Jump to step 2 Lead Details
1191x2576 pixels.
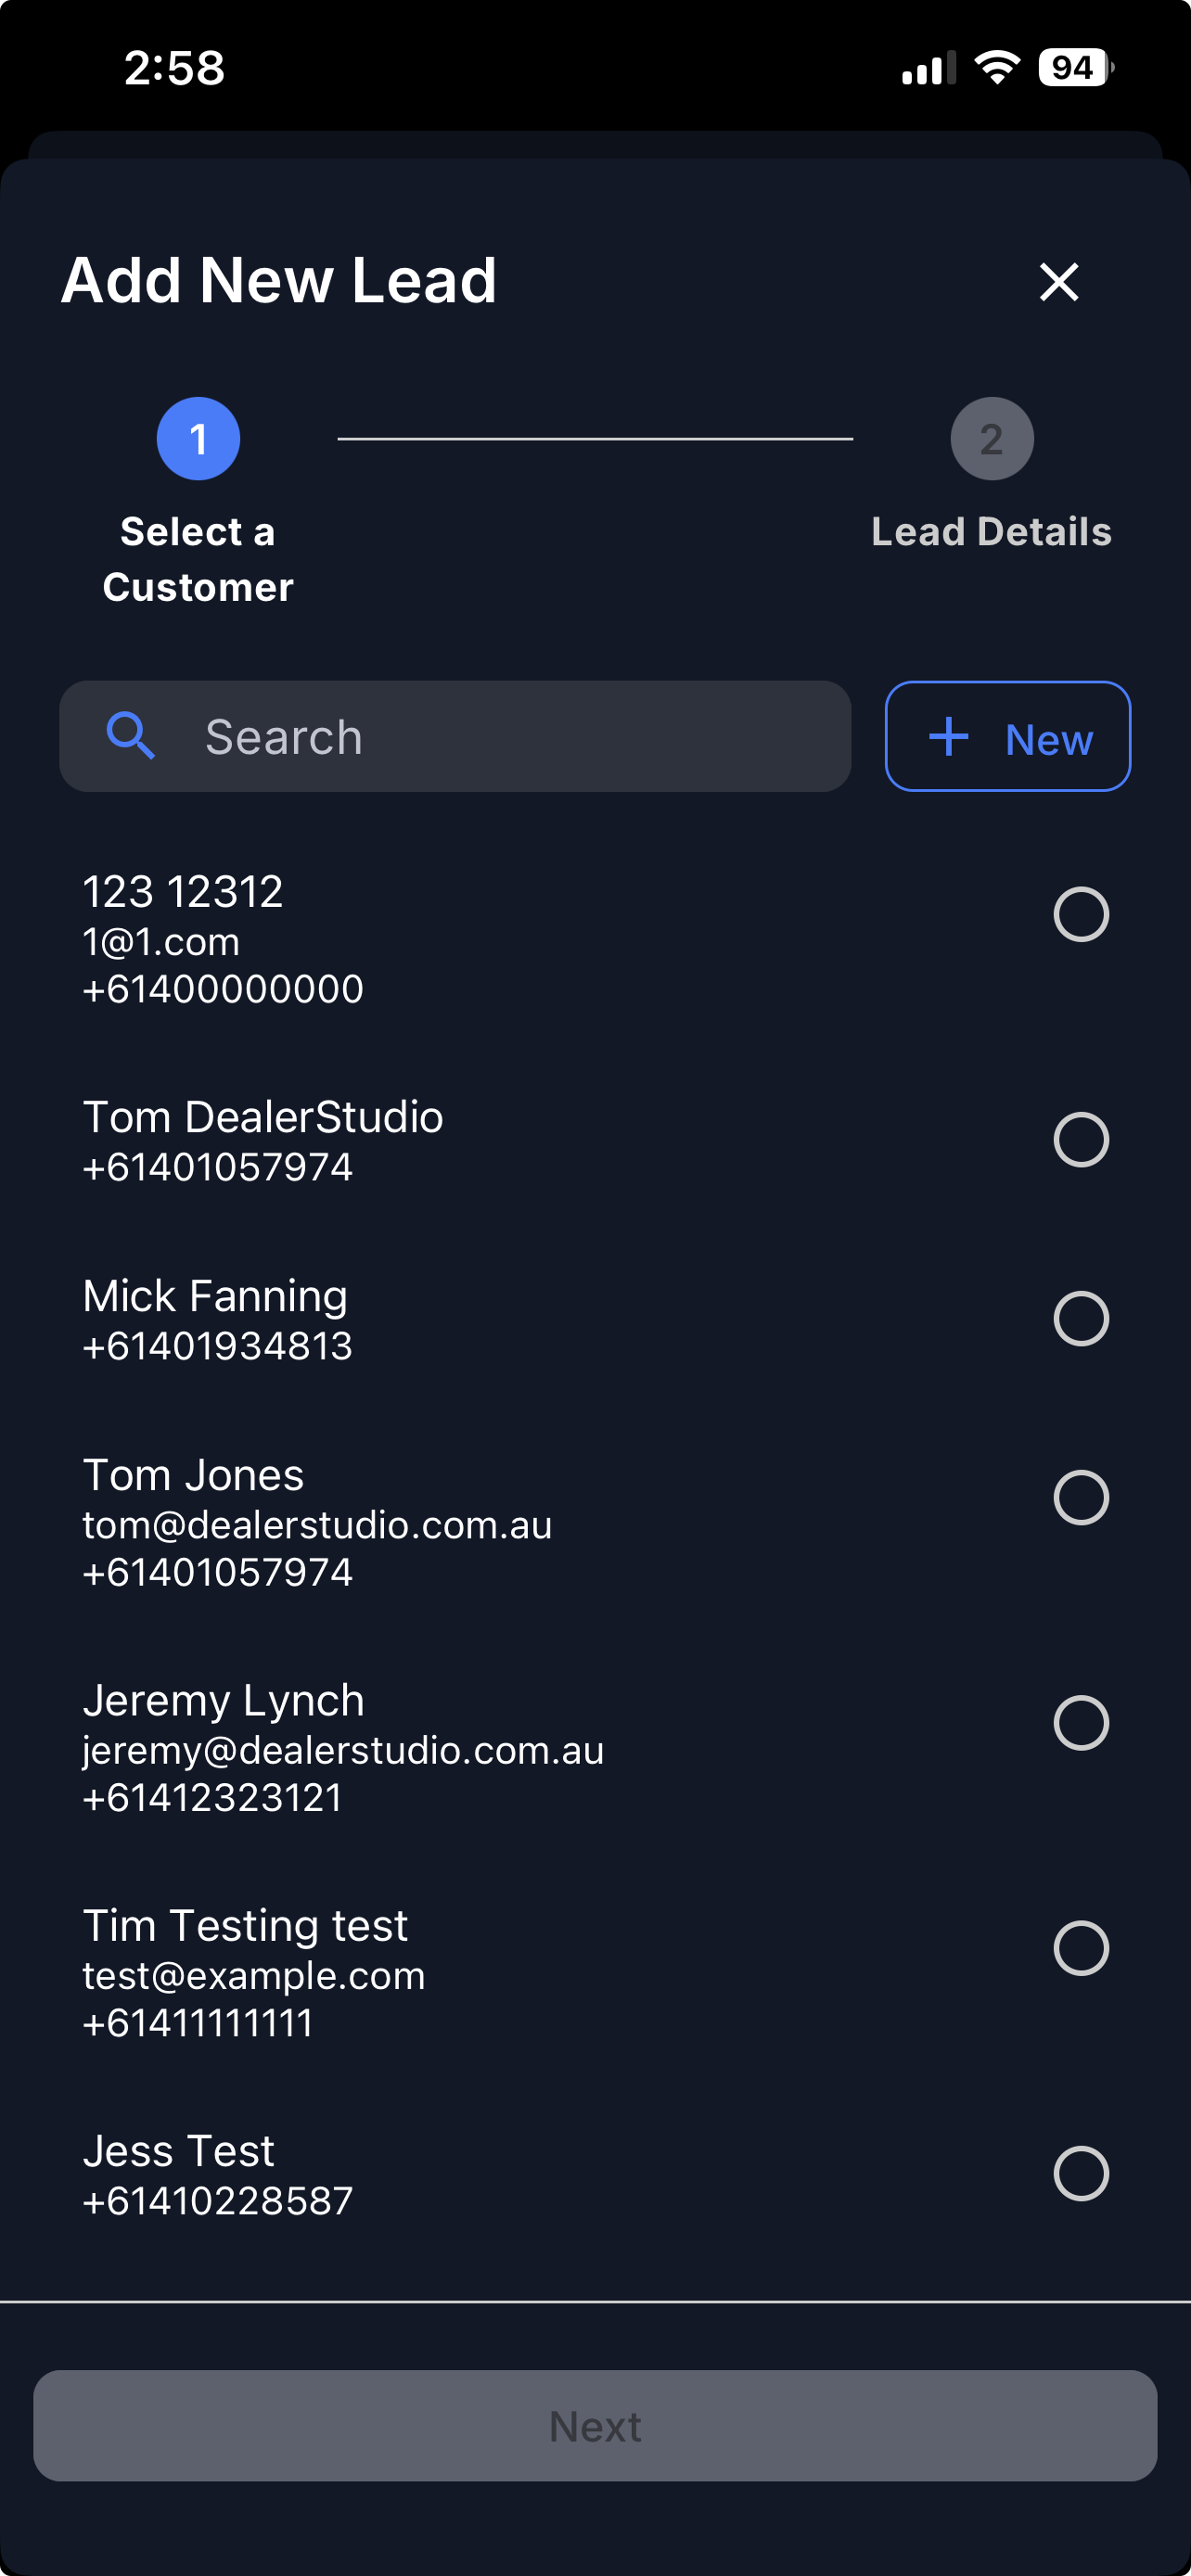(991, 439)
